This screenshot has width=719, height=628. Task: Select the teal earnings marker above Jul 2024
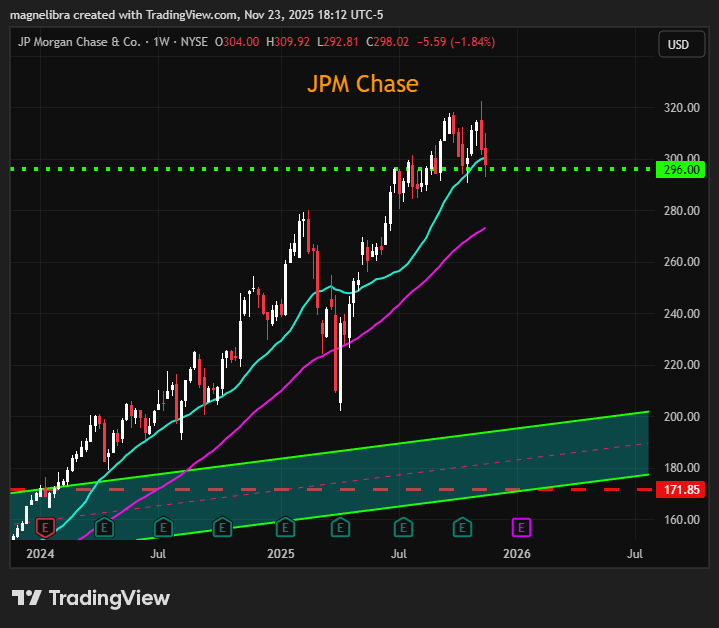pyautogui.click(x=163, y=528)
